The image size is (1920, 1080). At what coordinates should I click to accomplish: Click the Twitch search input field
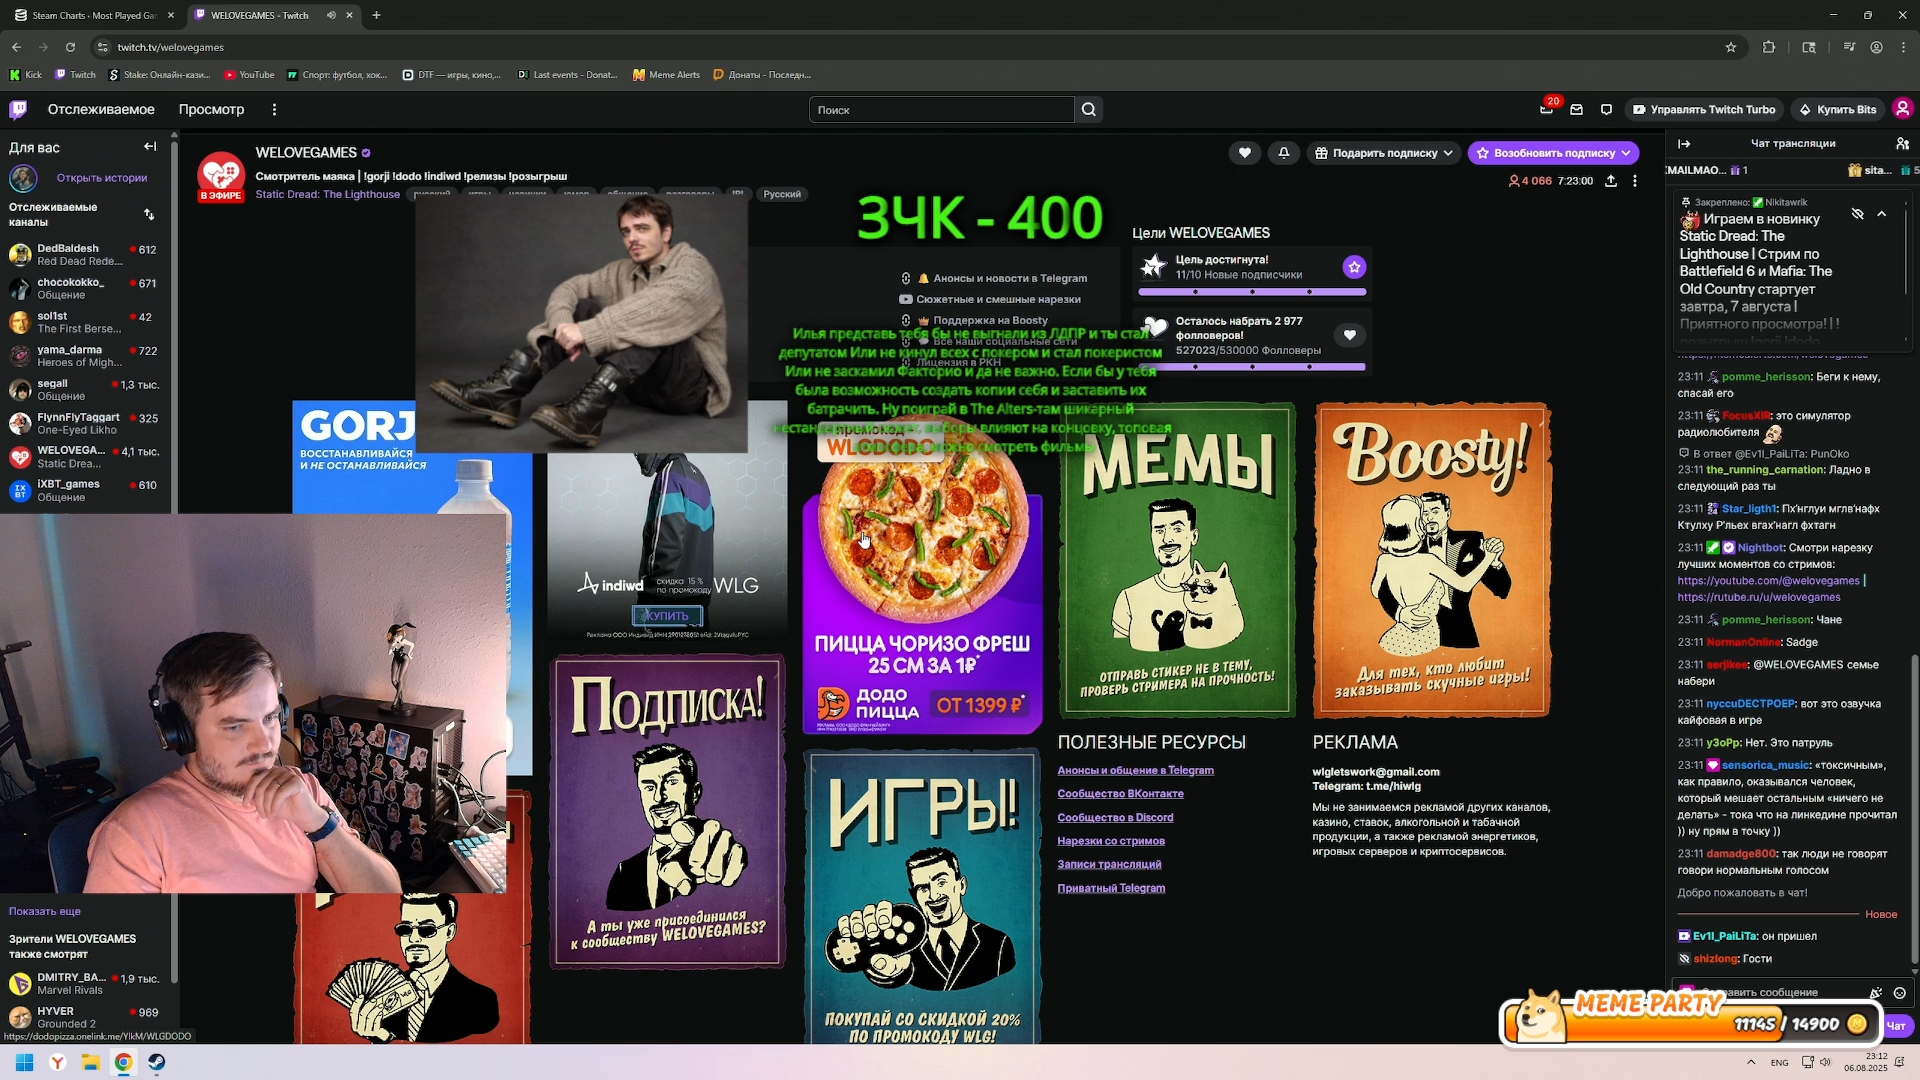tap(940, 110)
